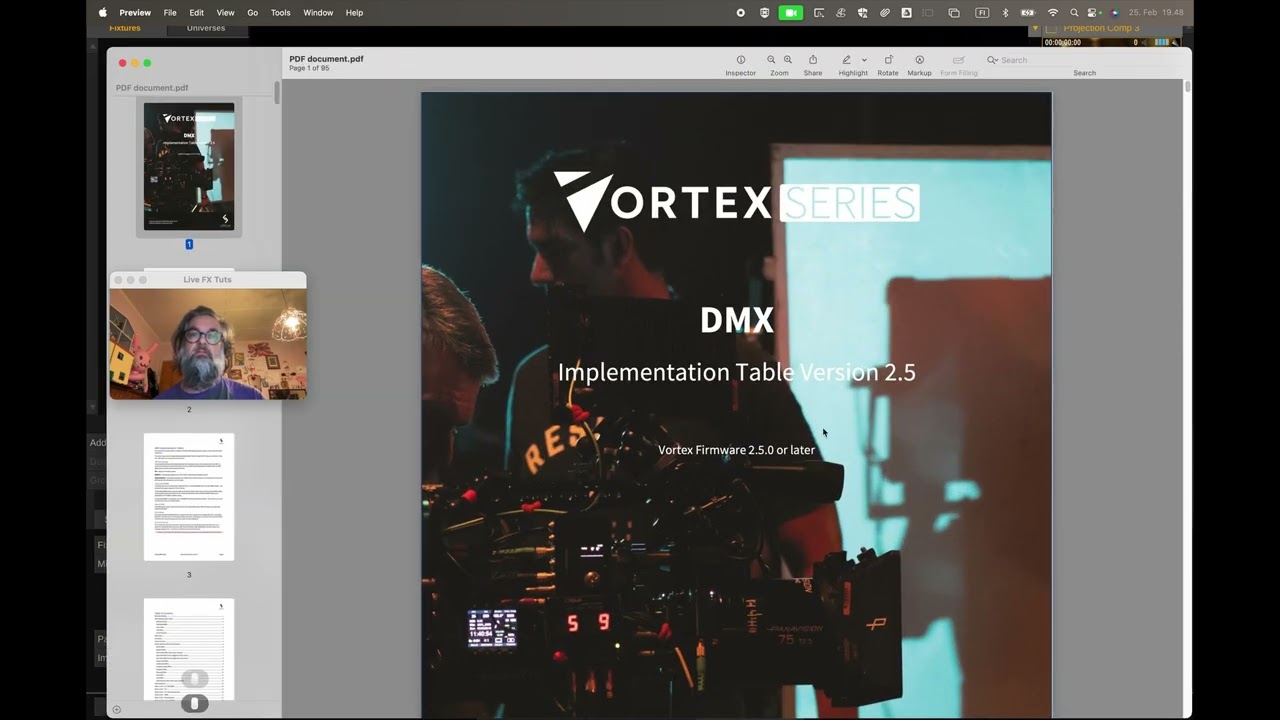This screenshot has width=1280, height=720.
Task: Click the green camera-in-use menu bar icon
Action: coord(791,13)
